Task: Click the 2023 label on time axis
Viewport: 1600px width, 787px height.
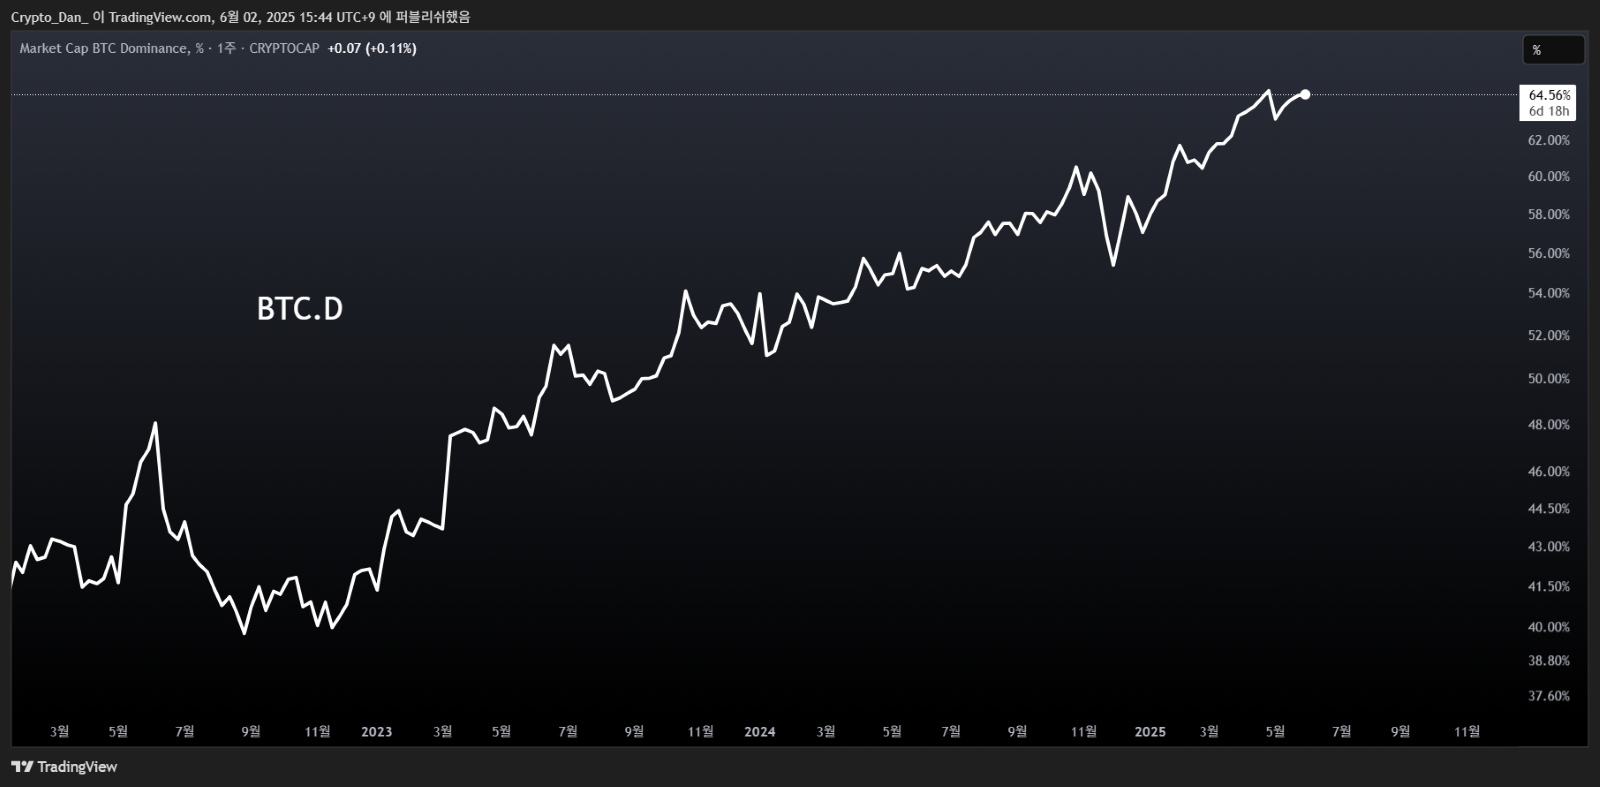Action: (x=376, y=731)
